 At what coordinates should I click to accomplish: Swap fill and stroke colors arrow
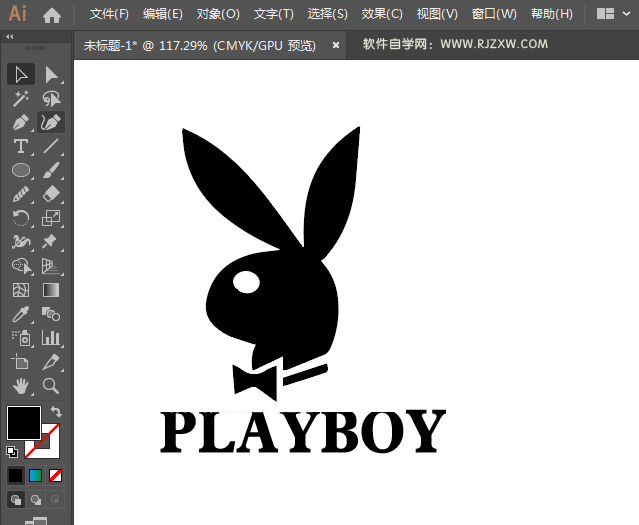56,412
